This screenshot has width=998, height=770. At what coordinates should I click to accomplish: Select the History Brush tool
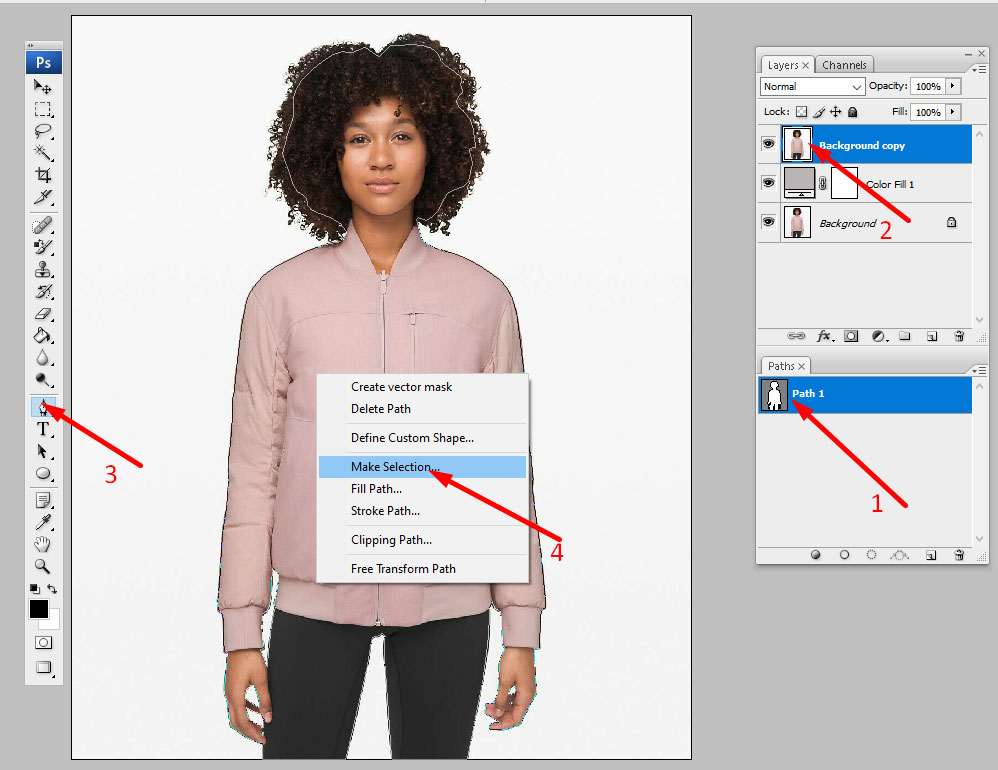(x=43, y=291)
